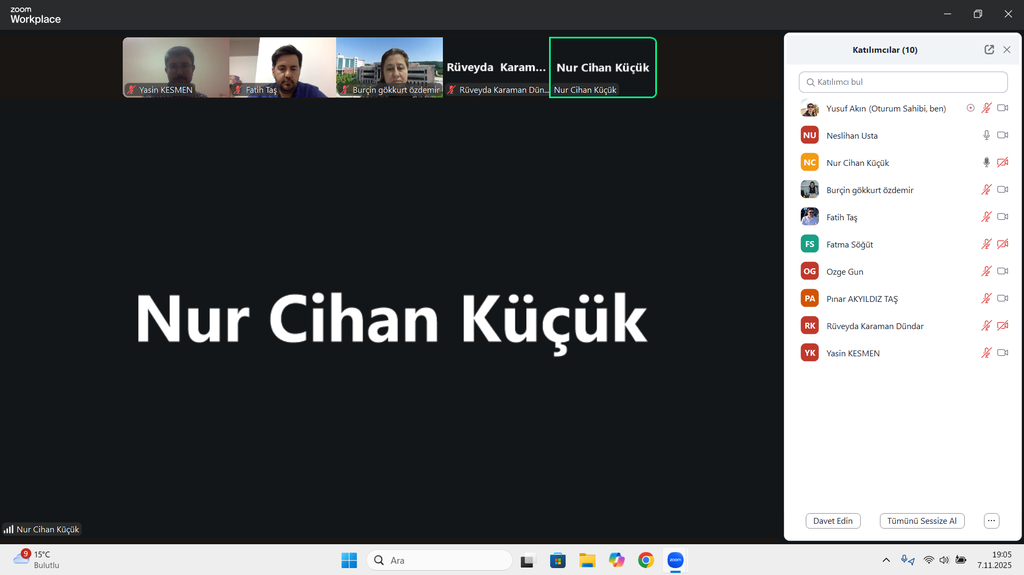Viewport: 1024px width, 575px height.
Task: Mute Neslihan Usta's microphone
Action: 986,135
